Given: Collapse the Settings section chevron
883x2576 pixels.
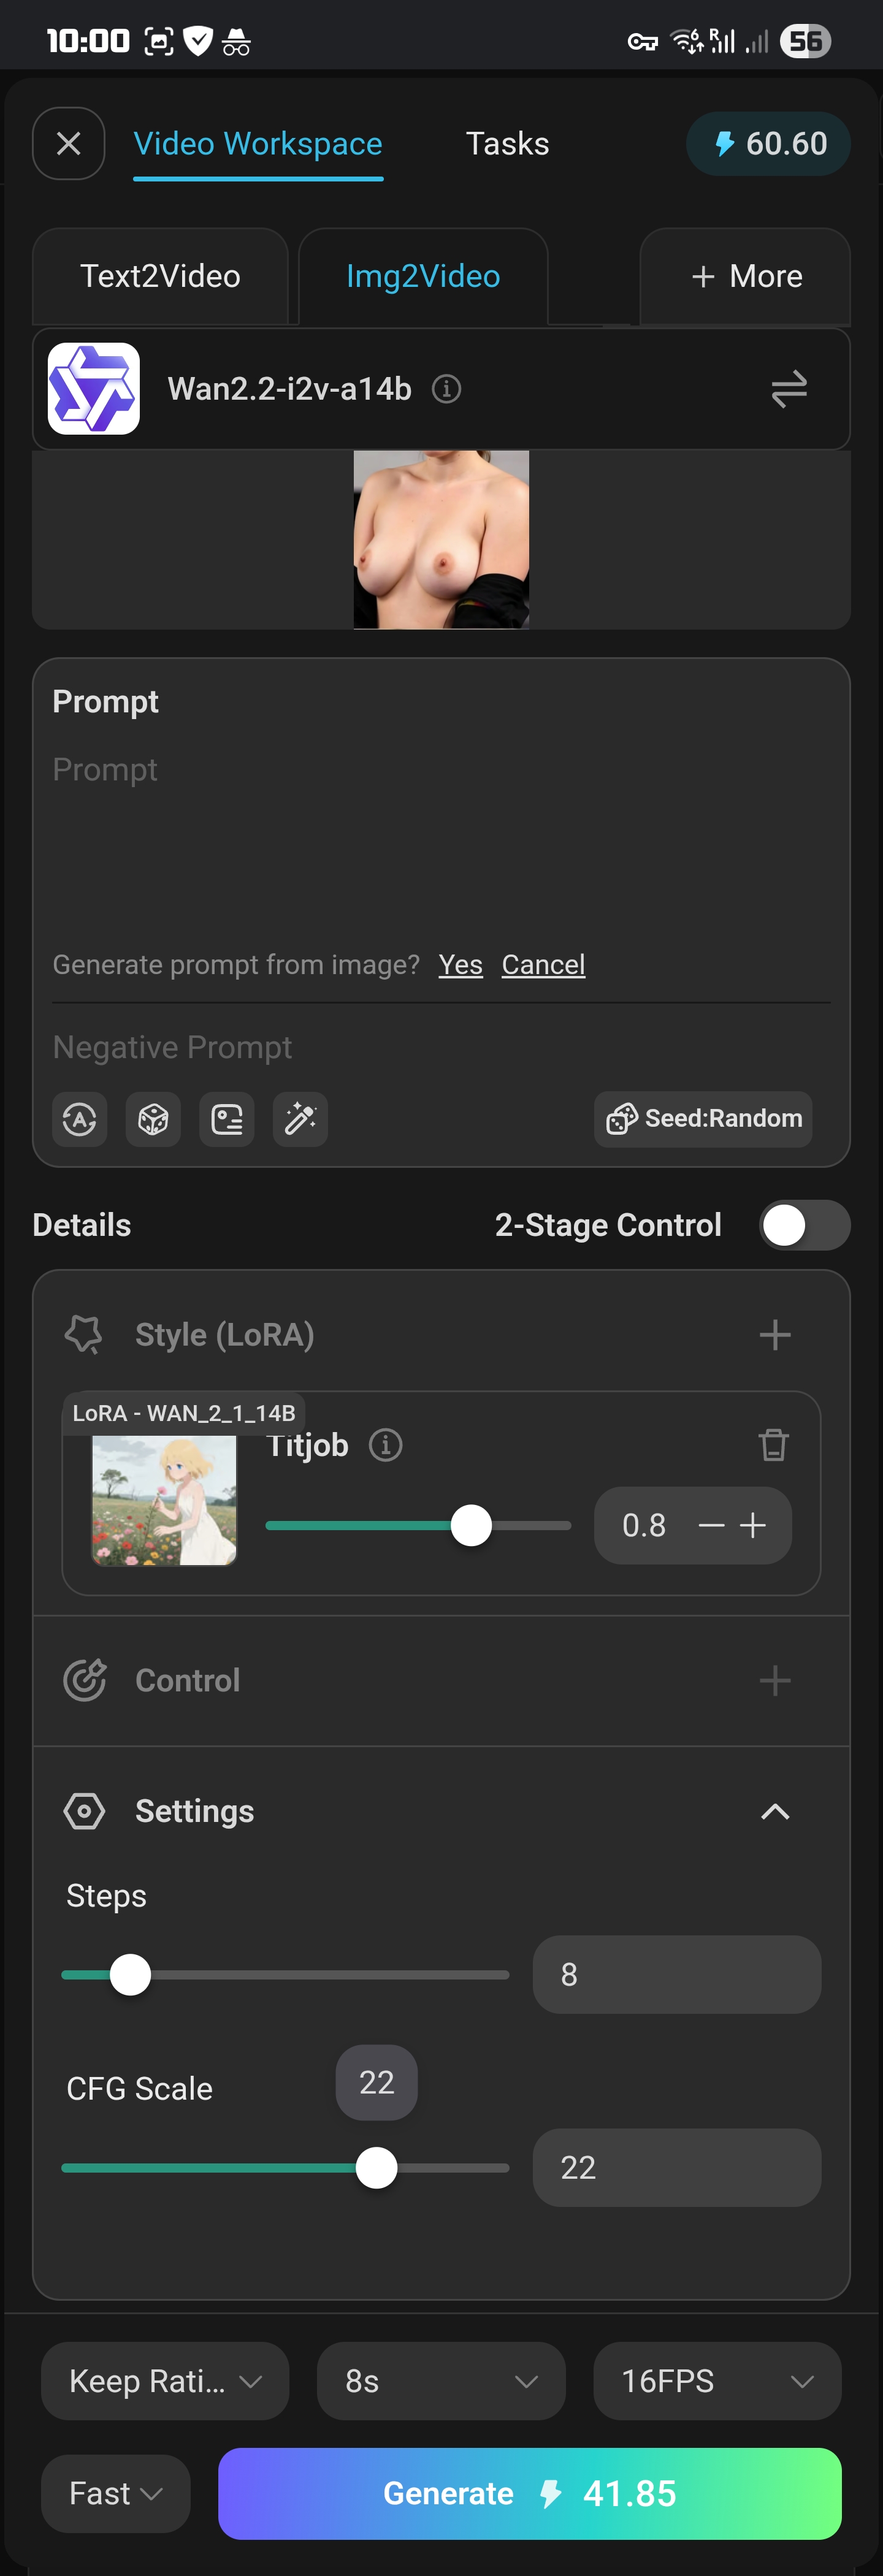Looking at the screenshot, I should point(774,1811).
